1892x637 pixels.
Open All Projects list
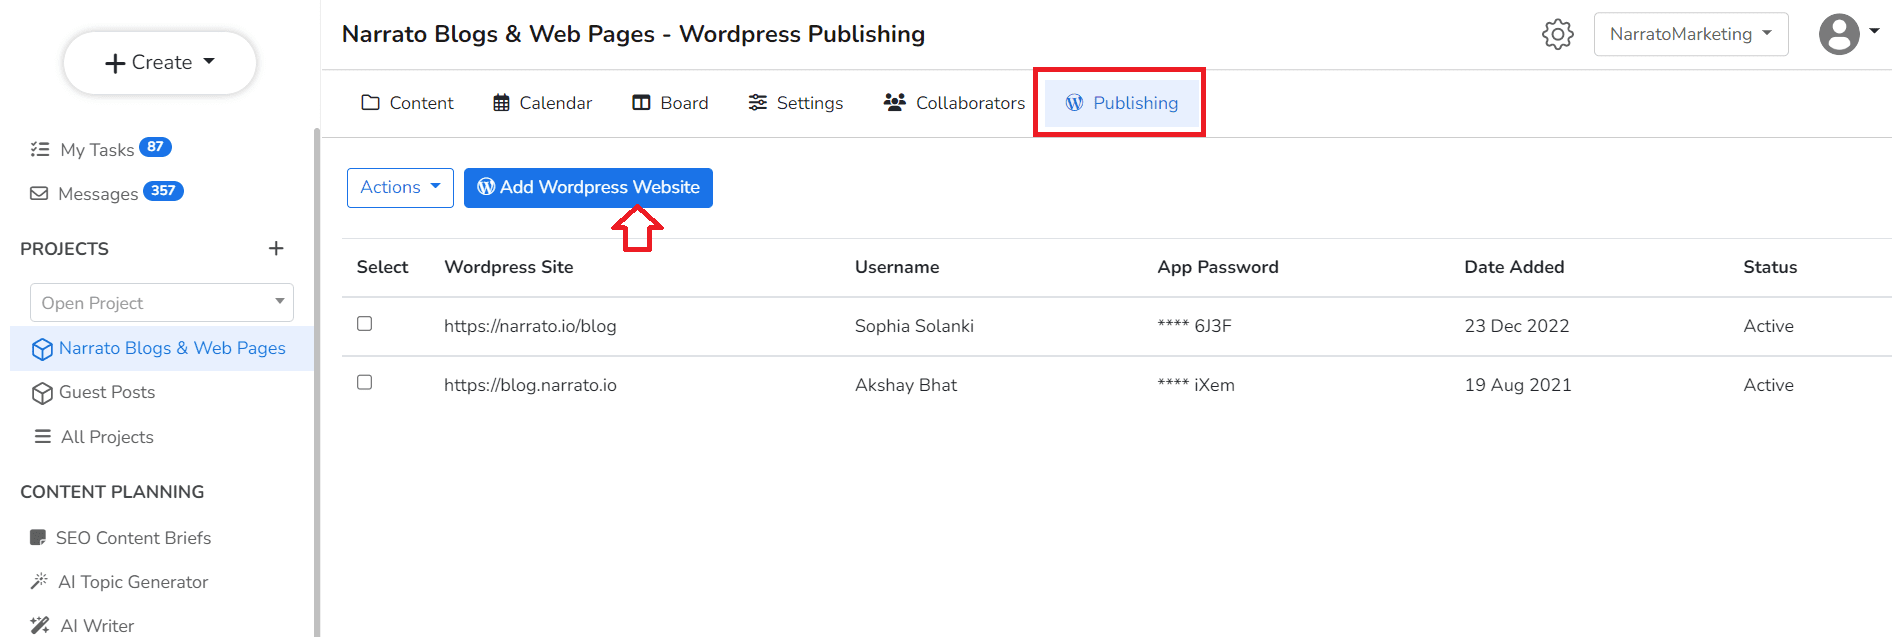coord(107,437)
